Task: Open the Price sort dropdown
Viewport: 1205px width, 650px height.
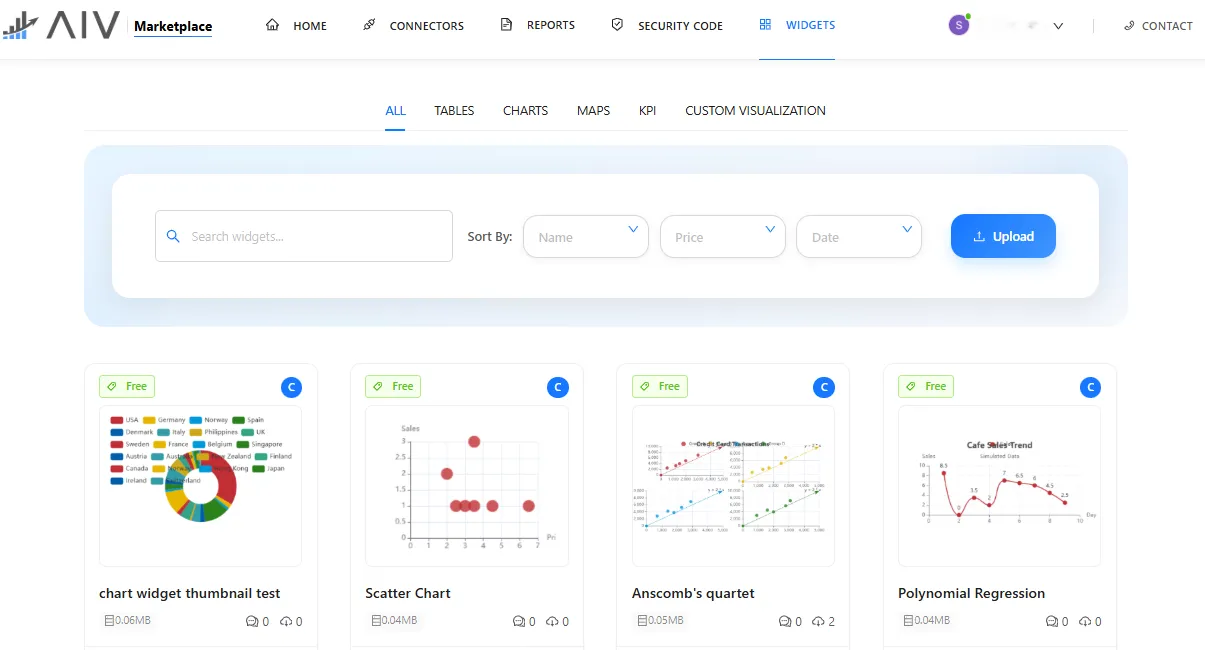Action: pos(722,237)
